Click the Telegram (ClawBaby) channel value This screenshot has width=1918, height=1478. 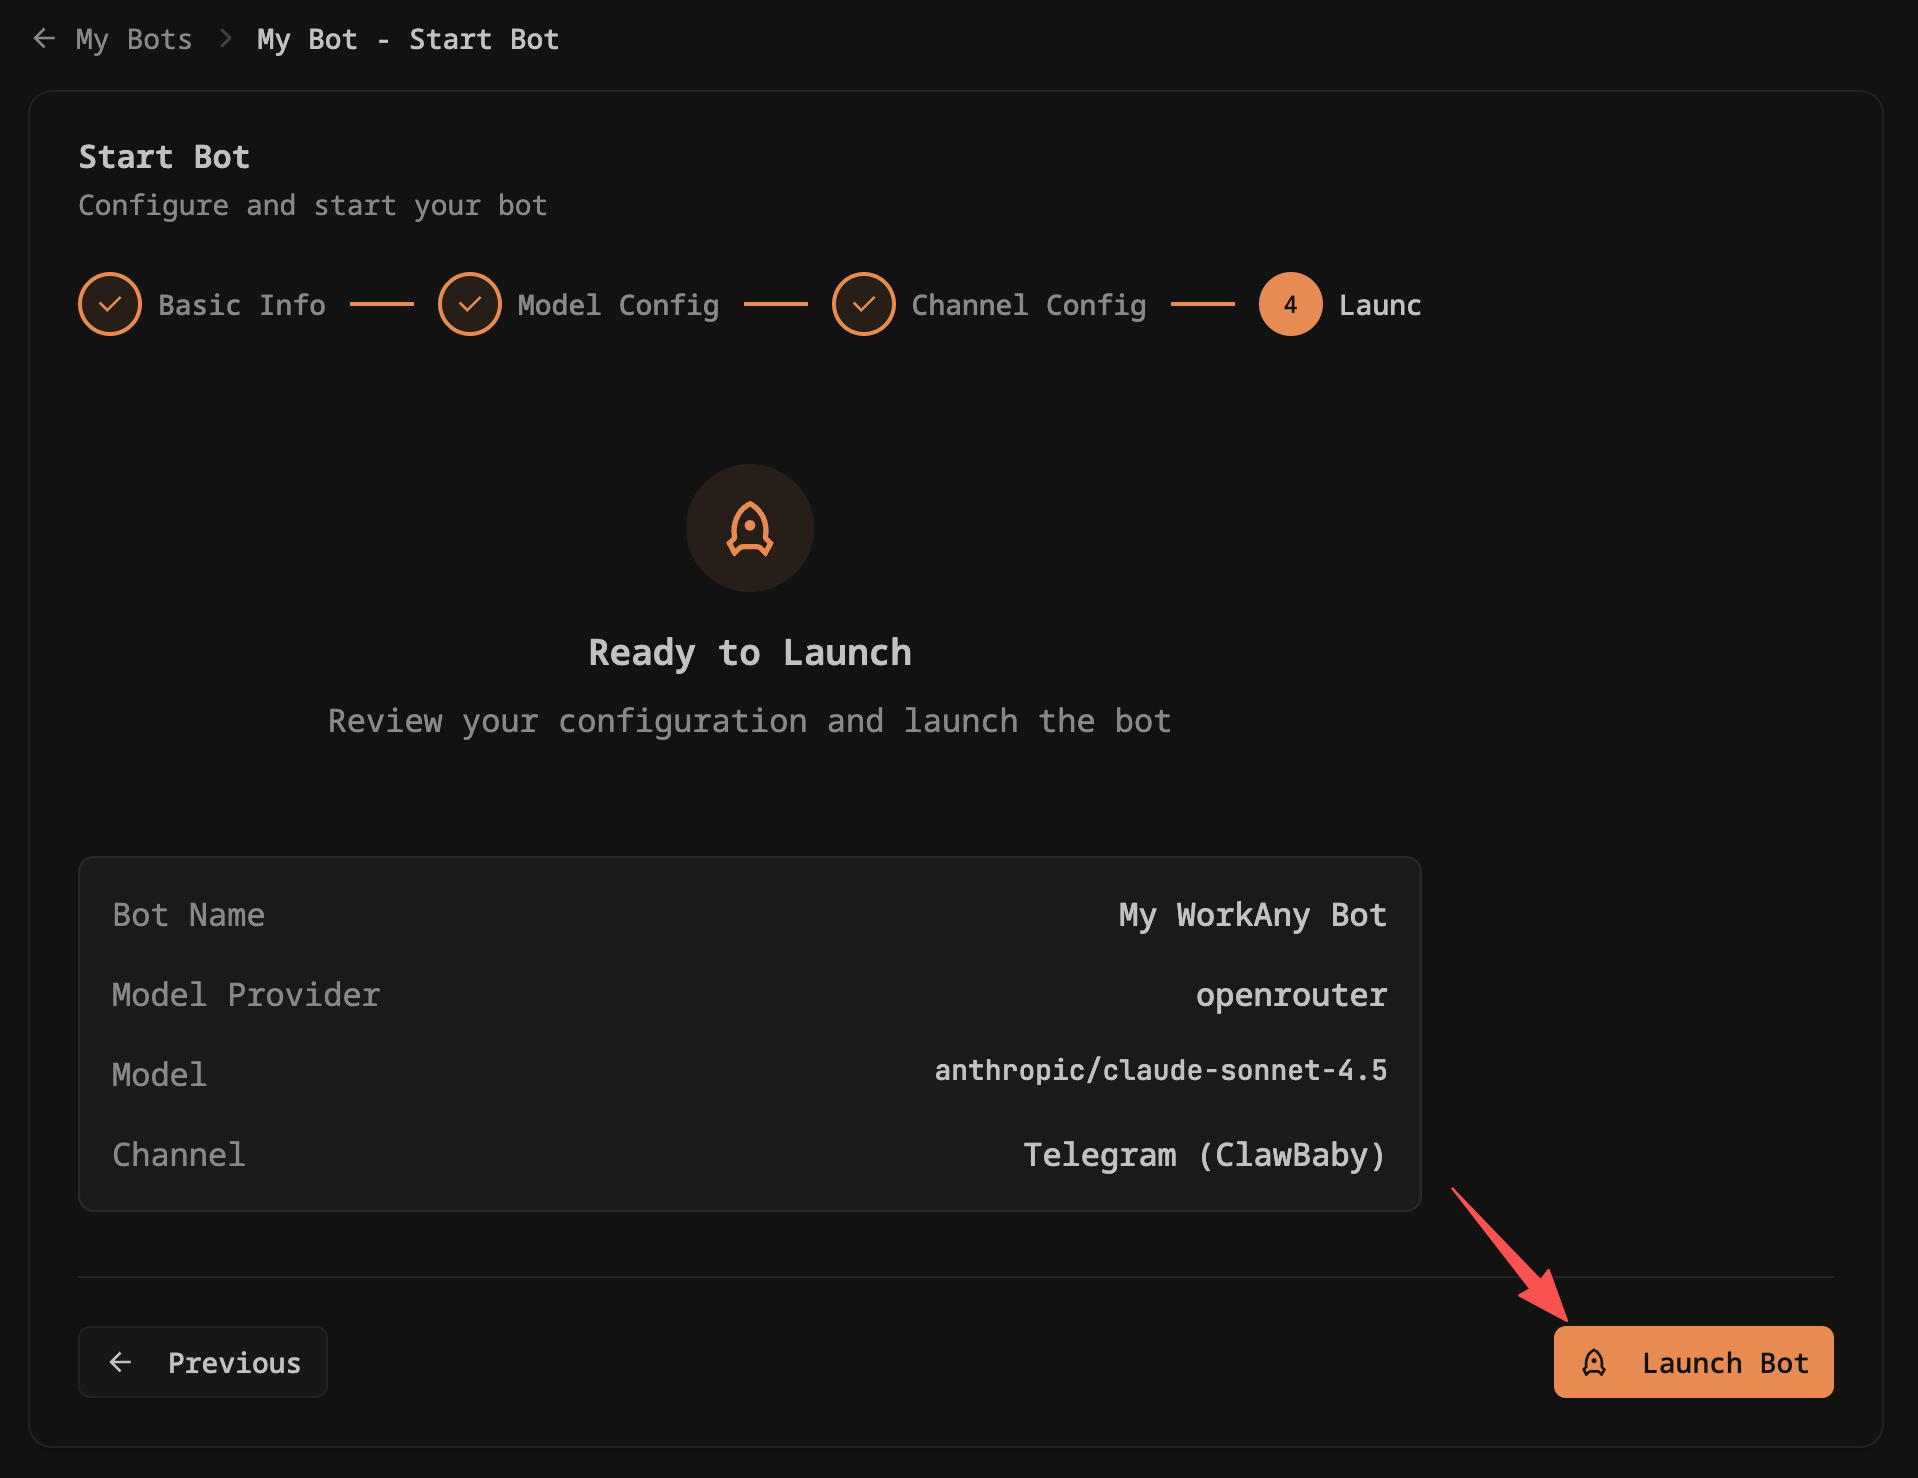point(1204,1155)
